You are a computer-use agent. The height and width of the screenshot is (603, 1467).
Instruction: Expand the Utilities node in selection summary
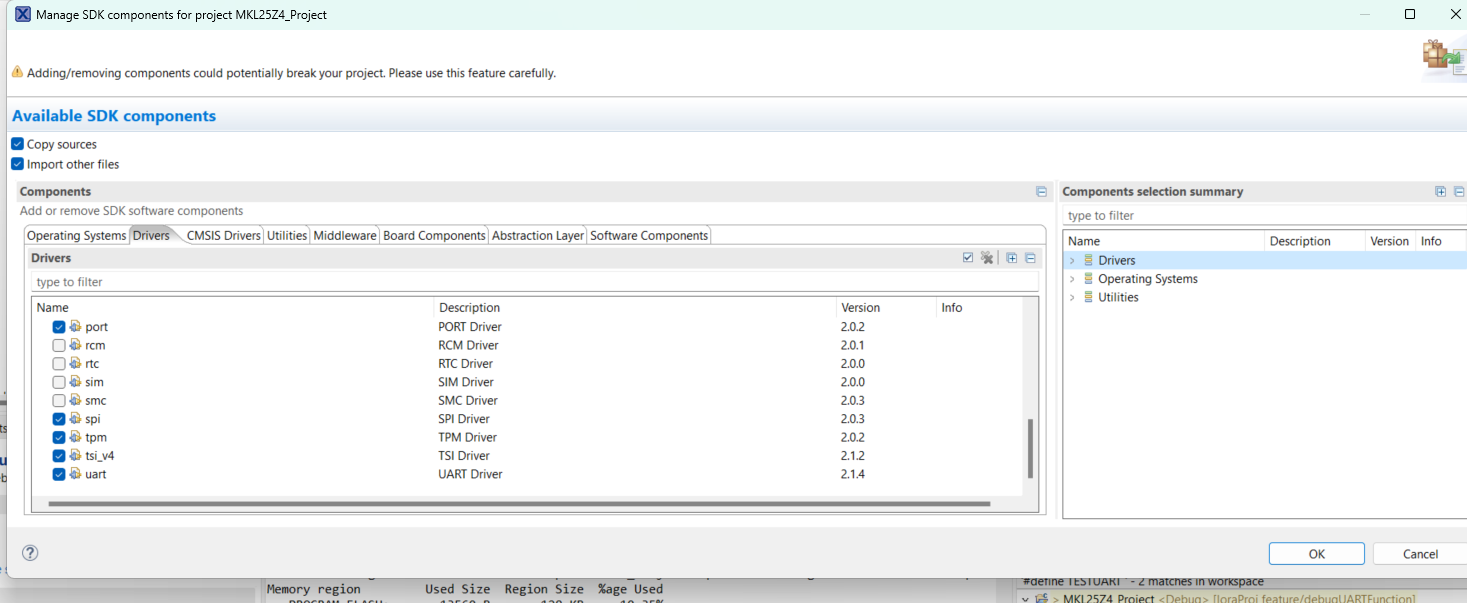[x=1072, y=297]
